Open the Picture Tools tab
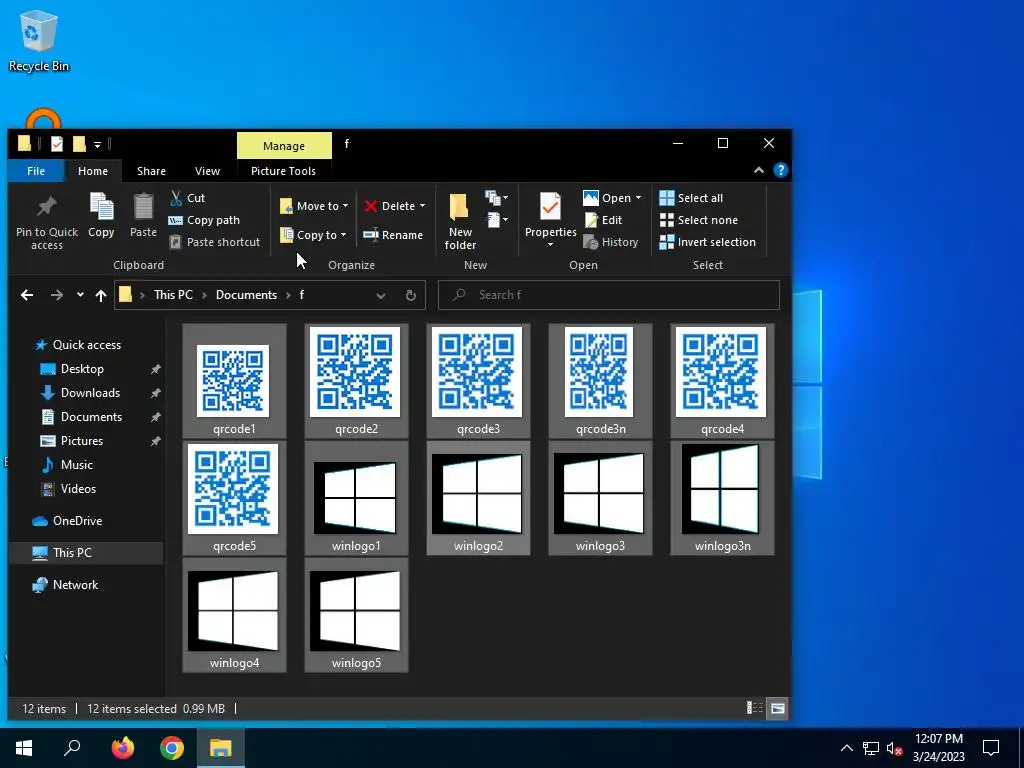This screenshot has width=1024, height=768. point(283,171)
